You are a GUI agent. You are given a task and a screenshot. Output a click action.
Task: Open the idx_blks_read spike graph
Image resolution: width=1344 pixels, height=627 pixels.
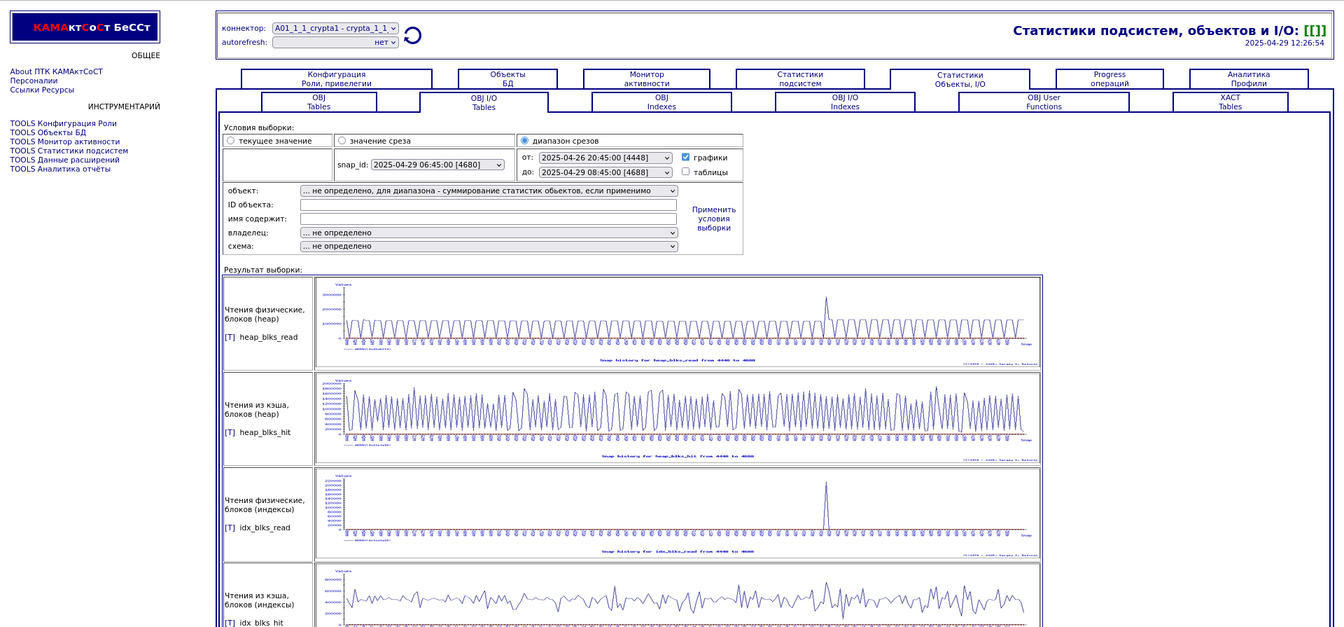pyautogui.click(x=678, y=512)
